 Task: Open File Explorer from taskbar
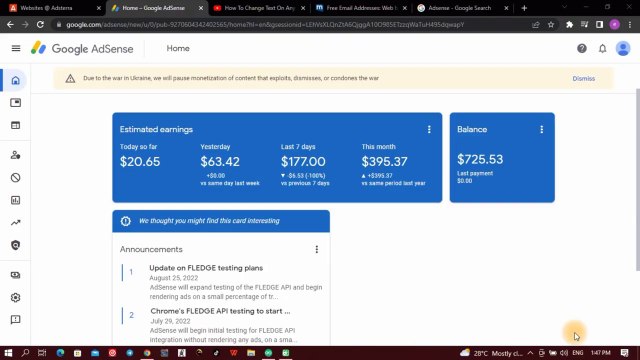click(251, 353)
